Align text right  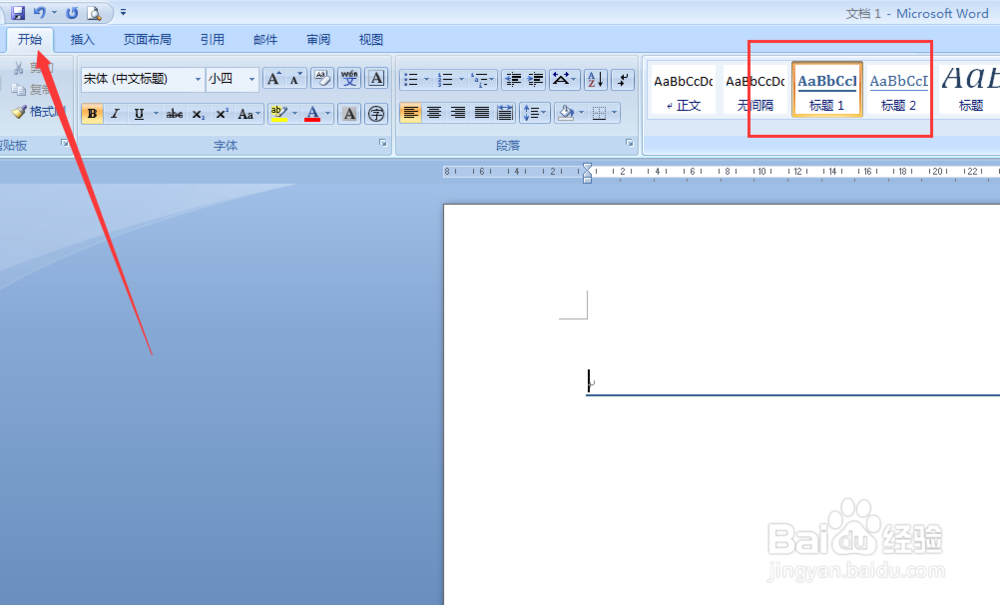tap(457, 113)
